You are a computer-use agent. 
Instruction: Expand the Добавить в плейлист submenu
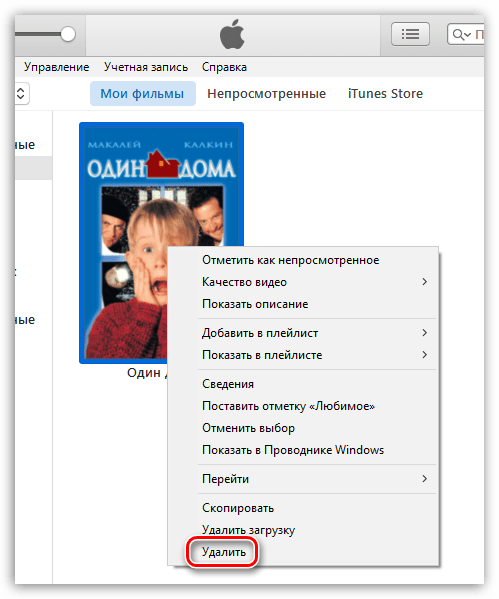pyautogui.click(x=303, y=333)
